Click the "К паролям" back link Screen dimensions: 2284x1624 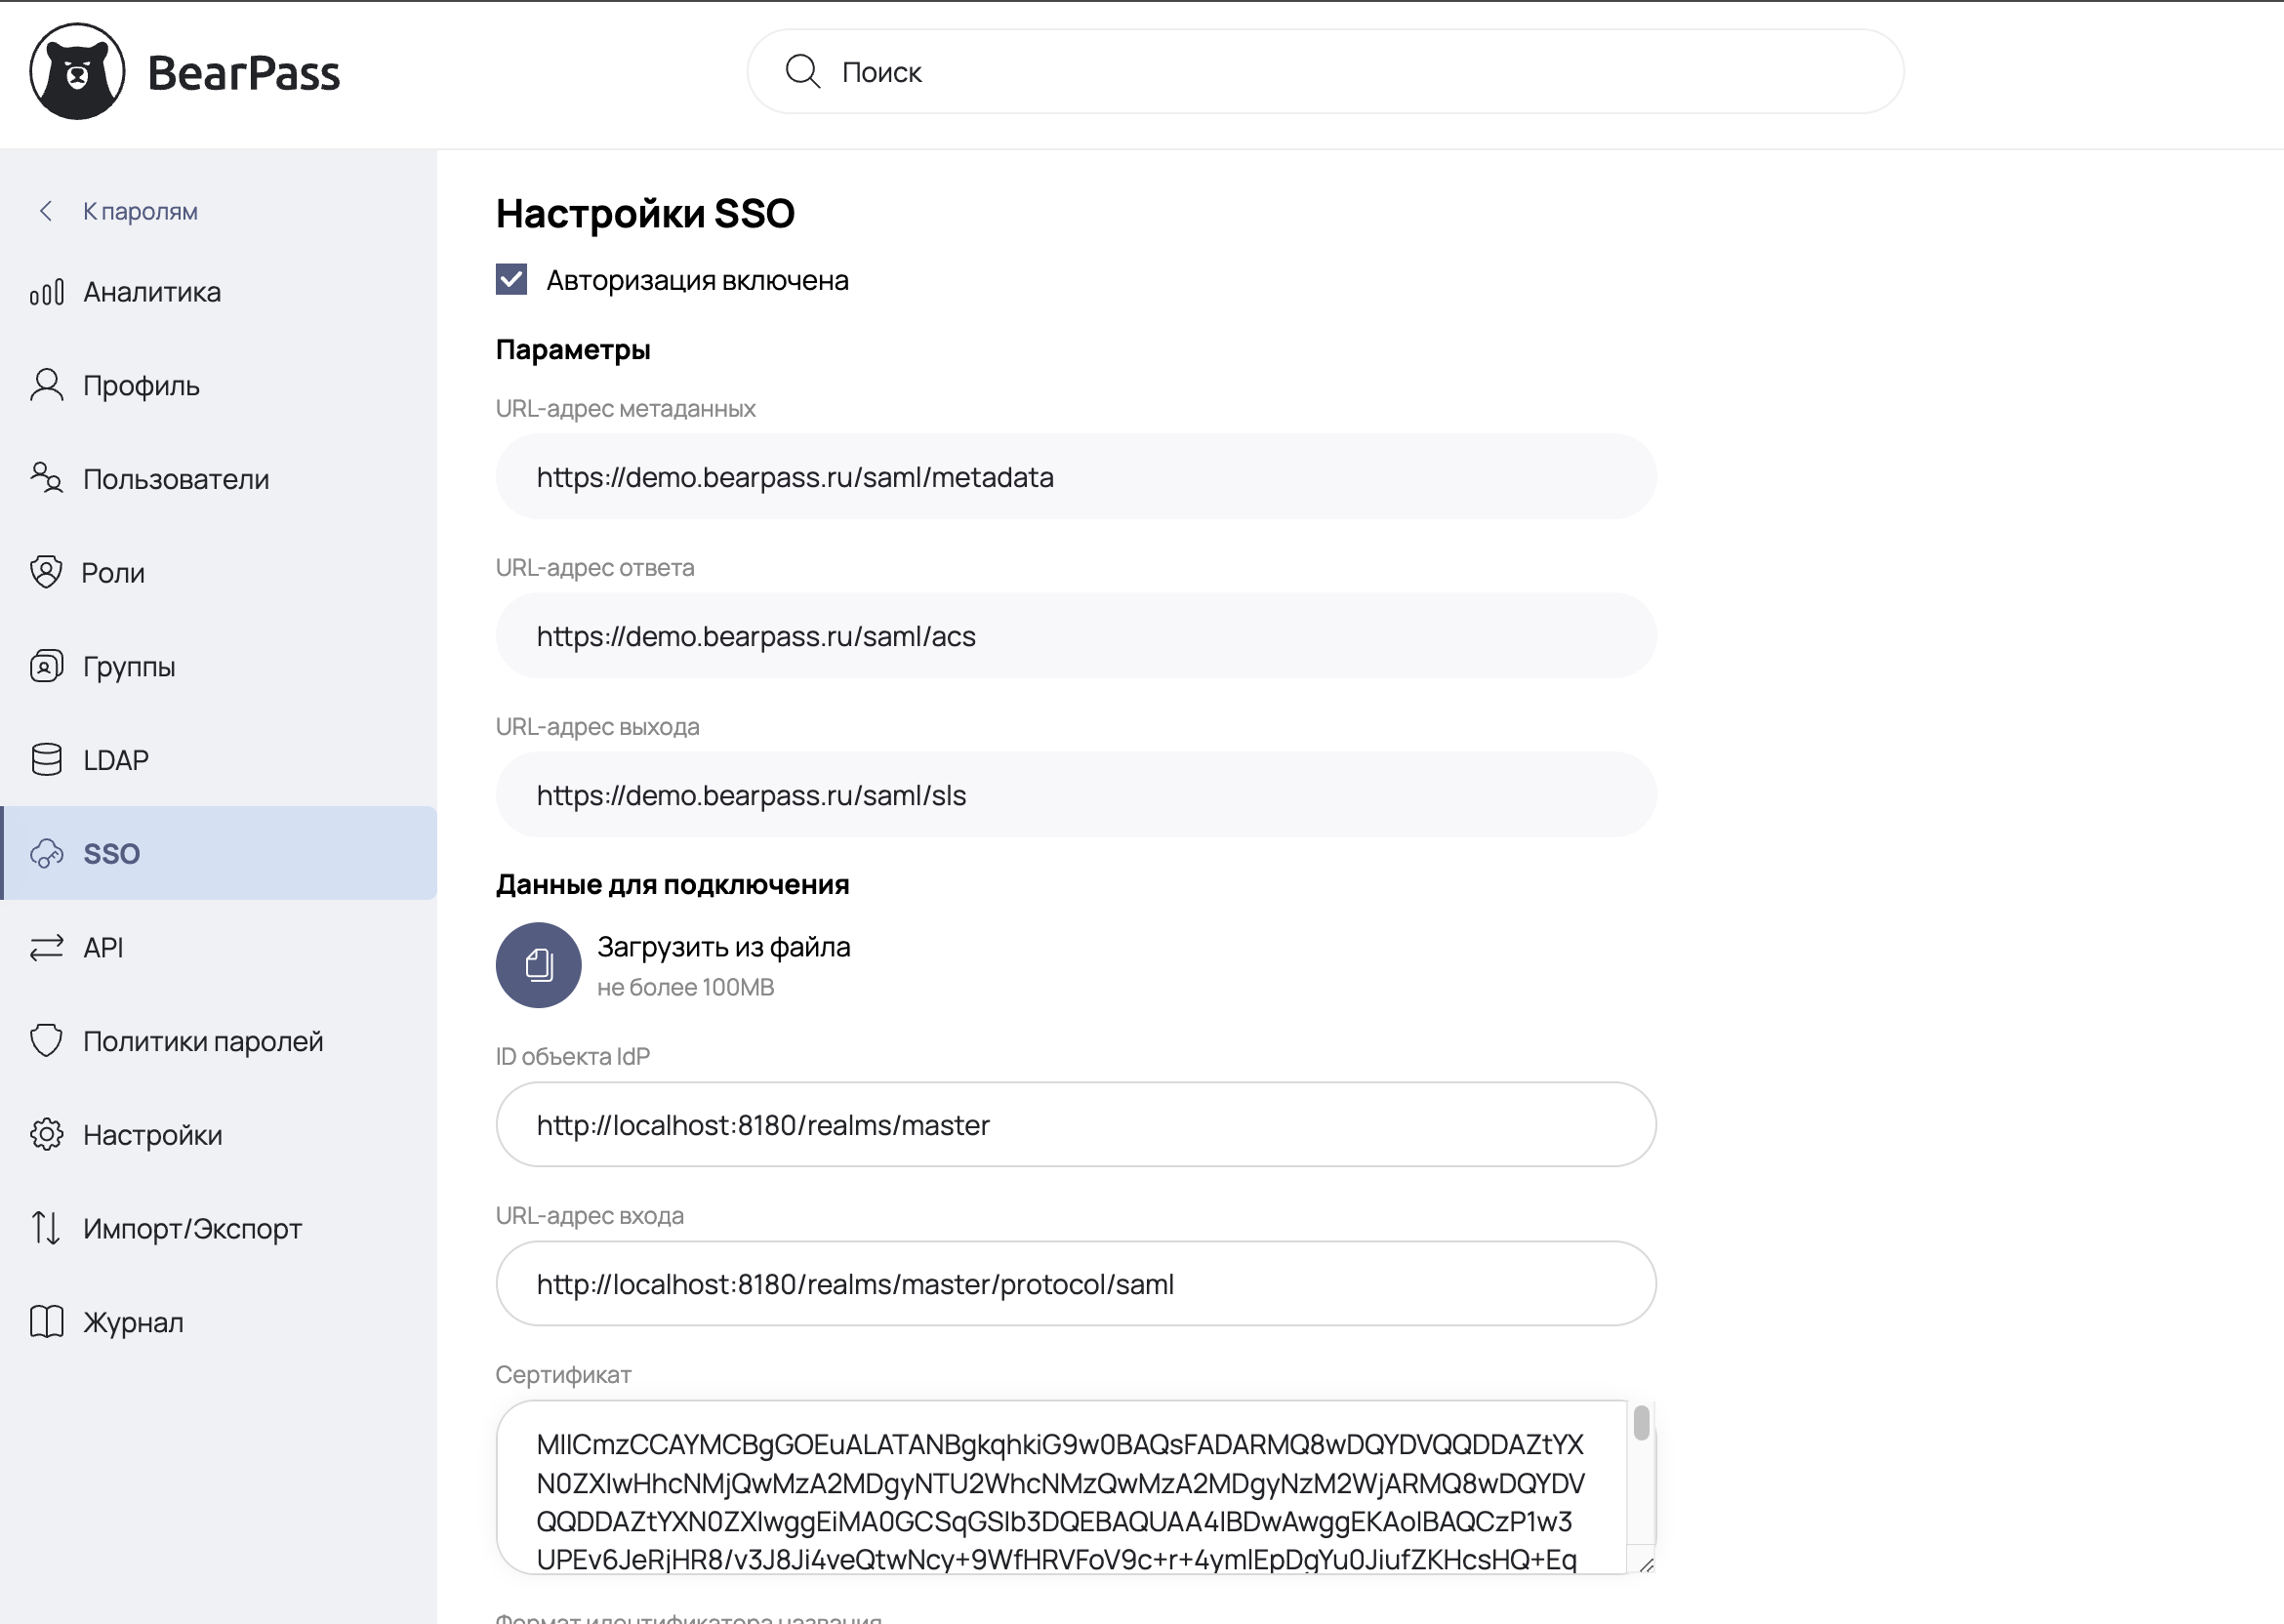point(140,211)
